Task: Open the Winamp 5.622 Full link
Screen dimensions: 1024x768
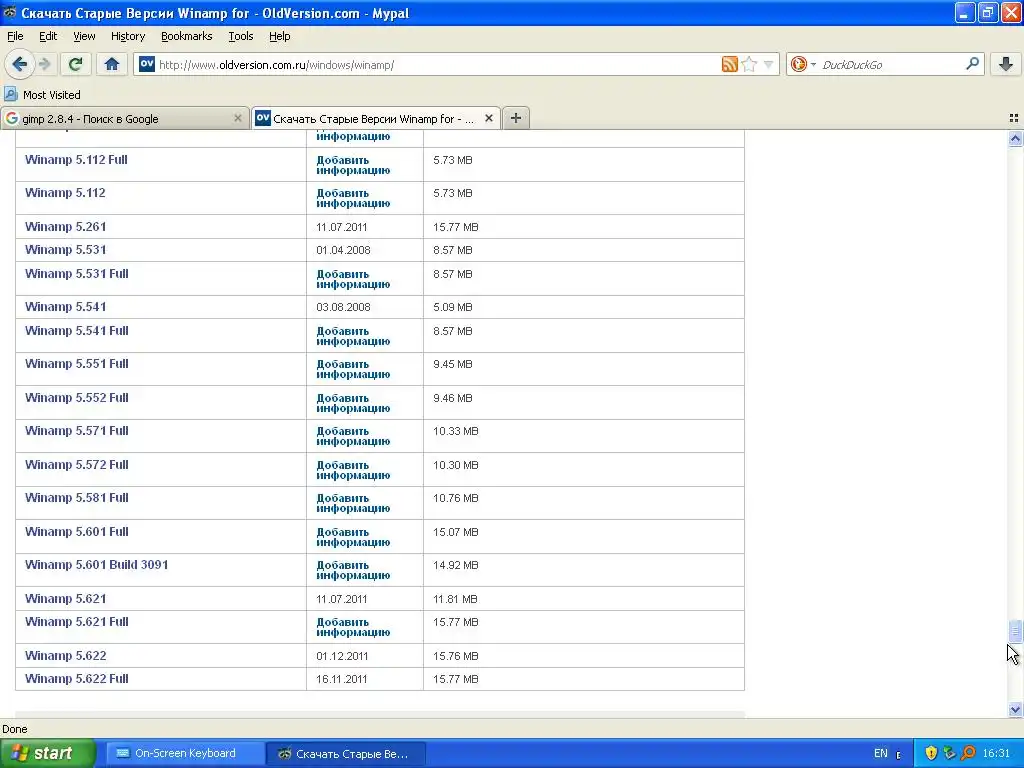Action: [76, 679]
